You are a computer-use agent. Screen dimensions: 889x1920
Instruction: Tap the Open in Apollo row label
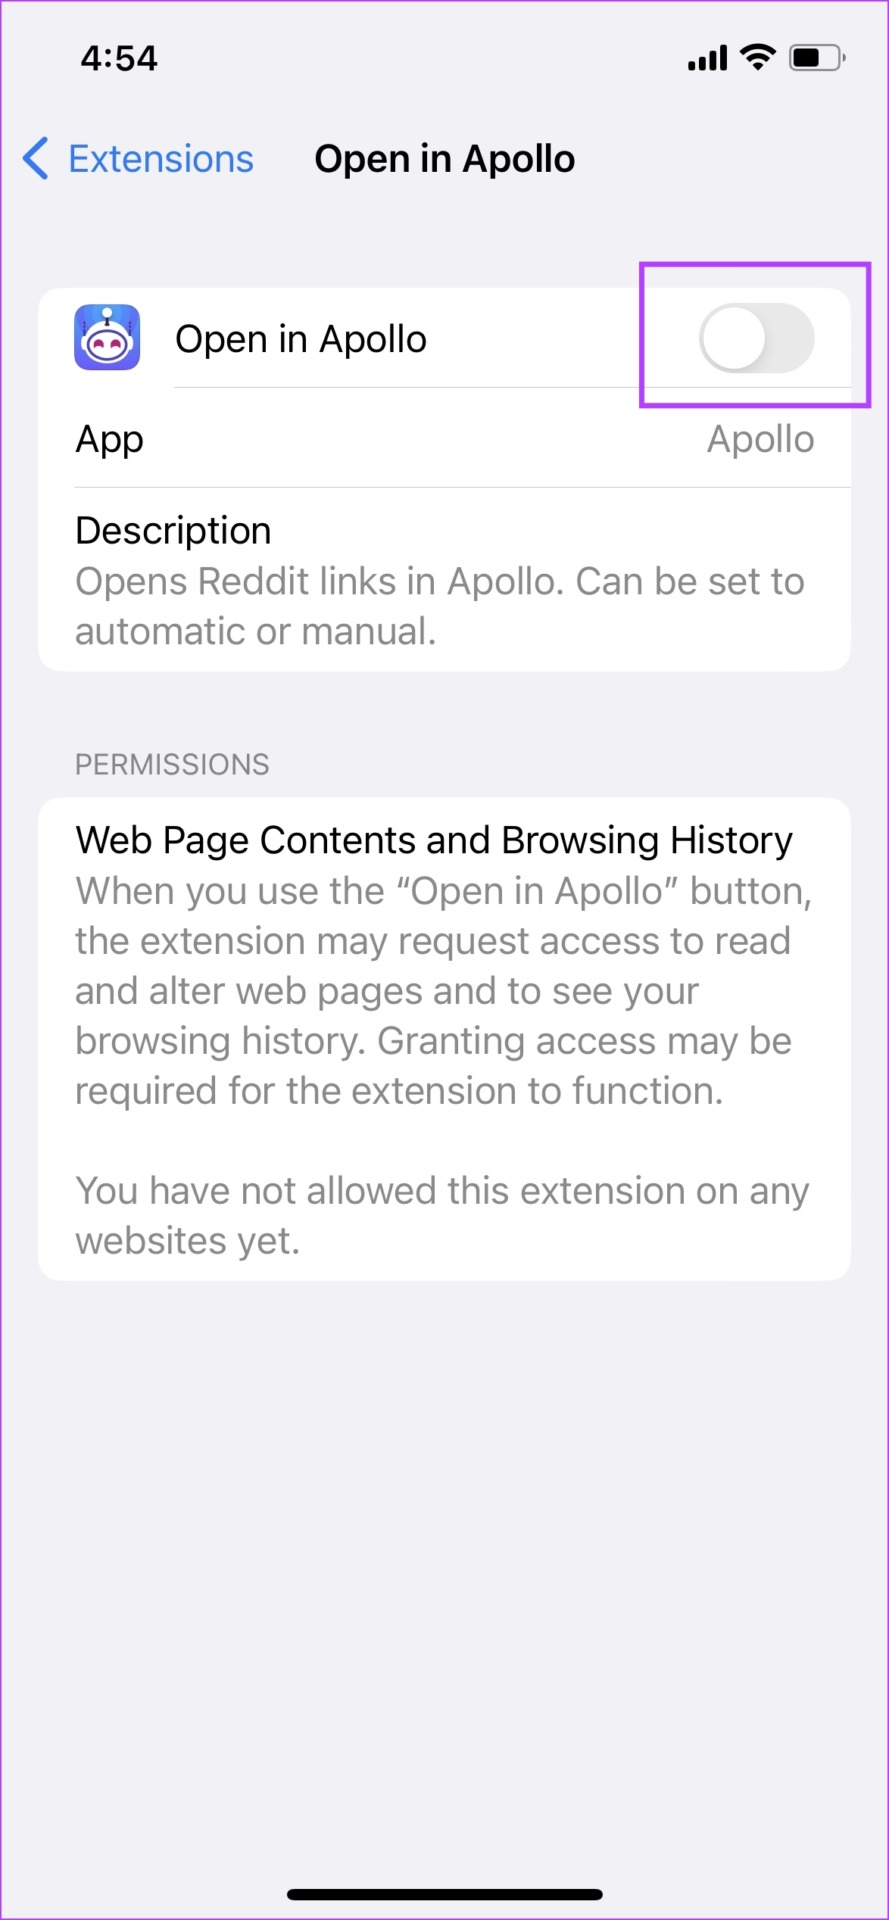pos(301,340)
